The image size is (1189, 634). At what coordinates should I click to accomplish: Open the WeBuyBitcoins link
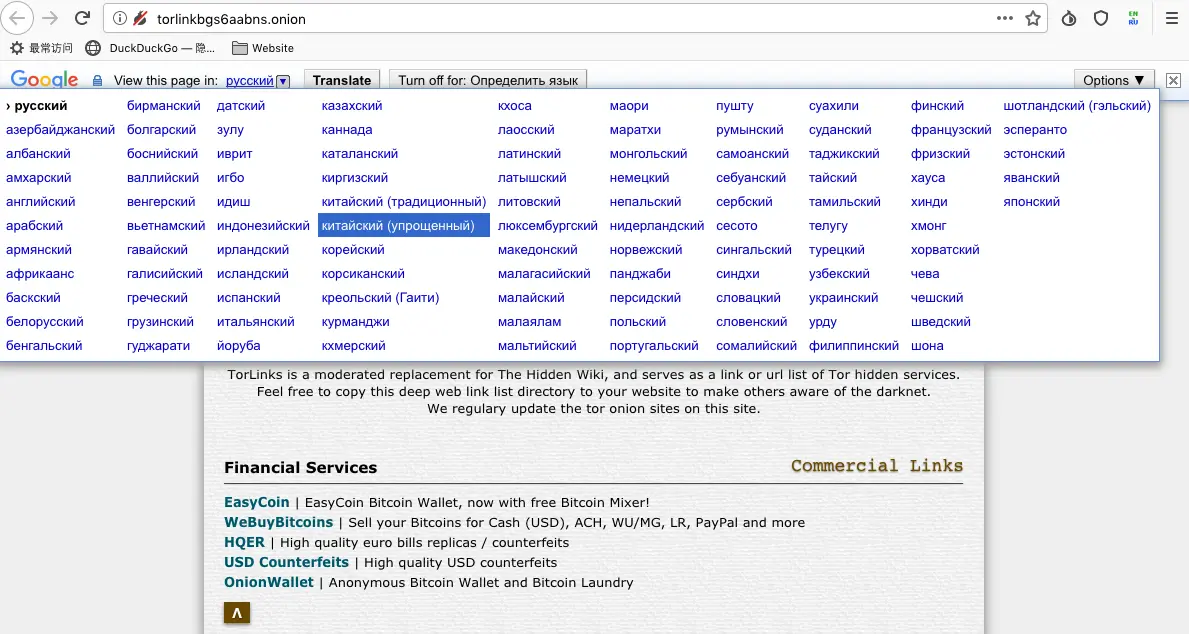[x=278, y=522]
